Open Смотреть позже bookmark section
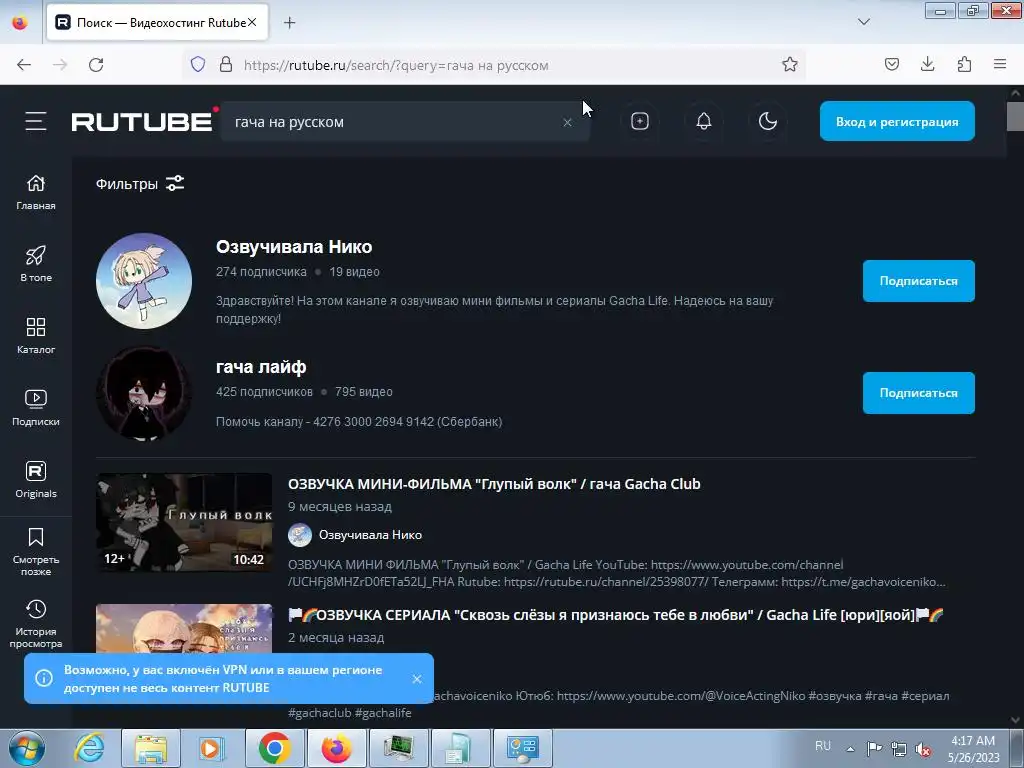Viewport: 1024px width, 768px height. (x=36, y=552)
